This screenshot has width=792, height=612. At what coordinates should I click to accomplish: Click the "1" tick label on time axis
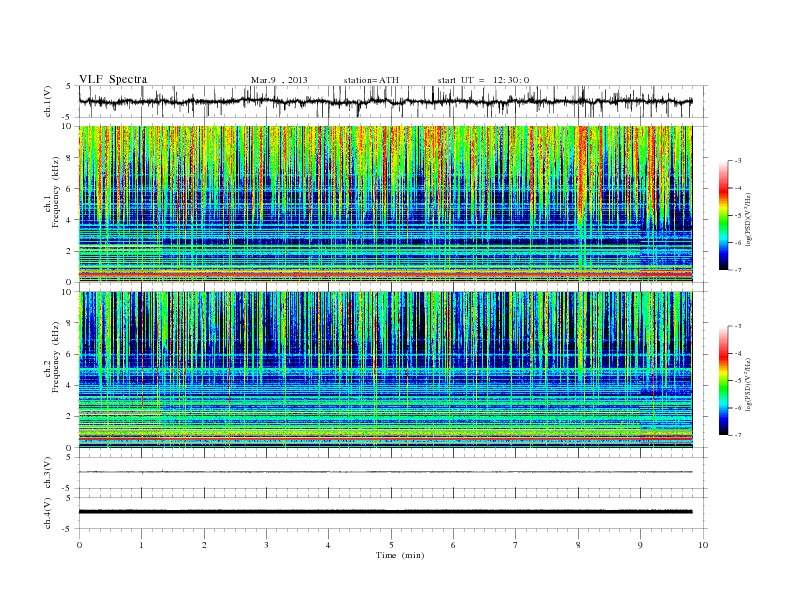pyautogui.click(x=141, y=545)
